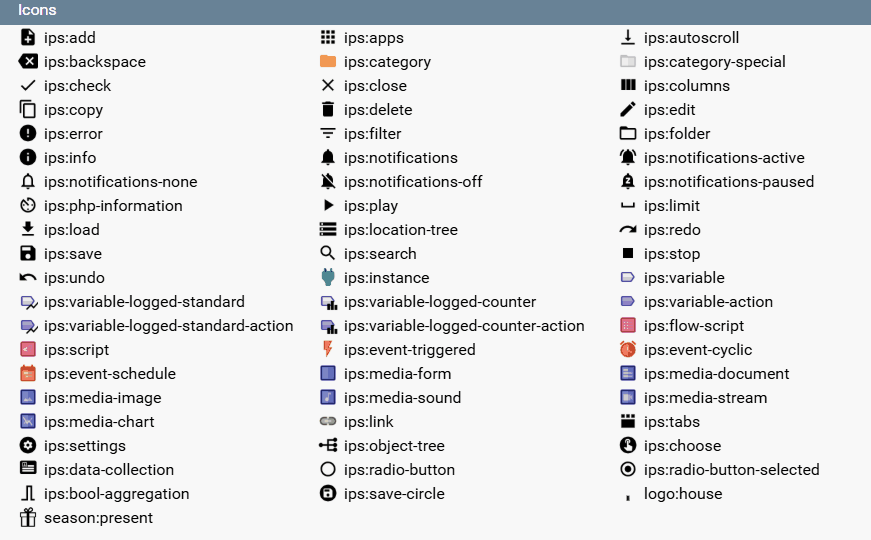Viewport: 871px width, 540px height.
Task: Click the ips:event-cyclic alarm clock icon
Action: pos(628,350)
